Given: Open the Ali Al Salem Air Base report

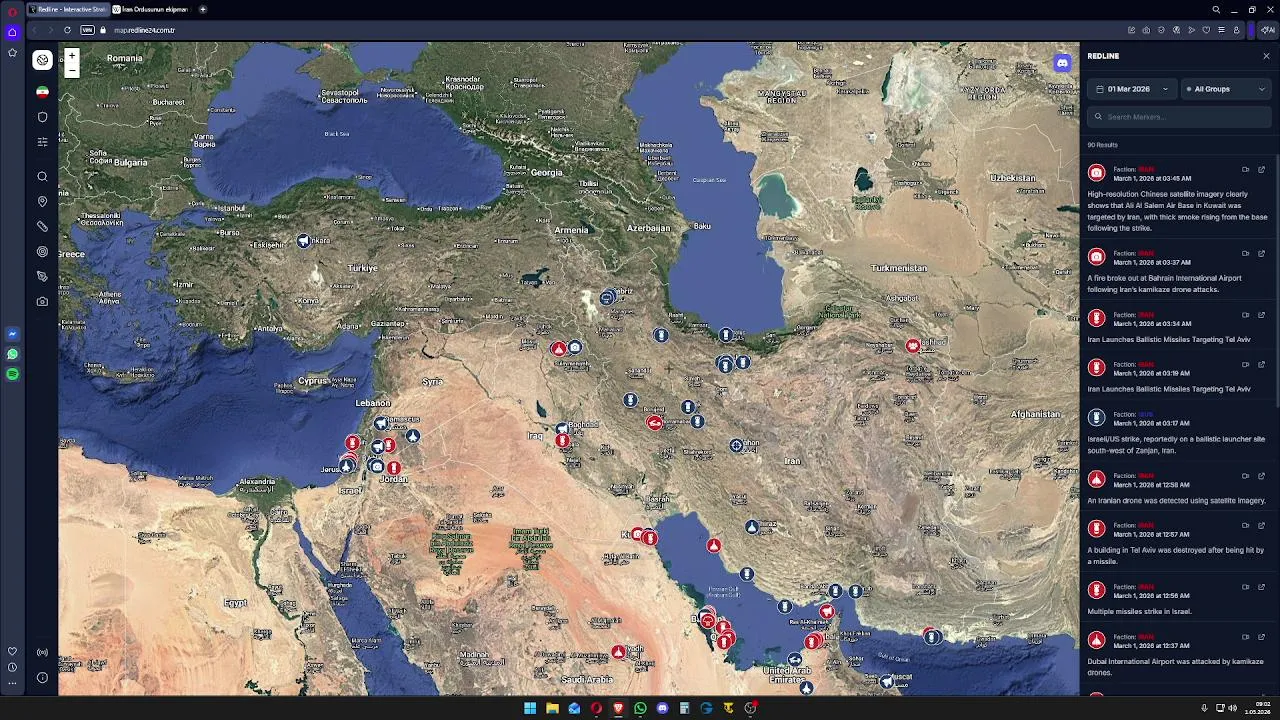Looking at the screenshot, I should coord(1177,199).
